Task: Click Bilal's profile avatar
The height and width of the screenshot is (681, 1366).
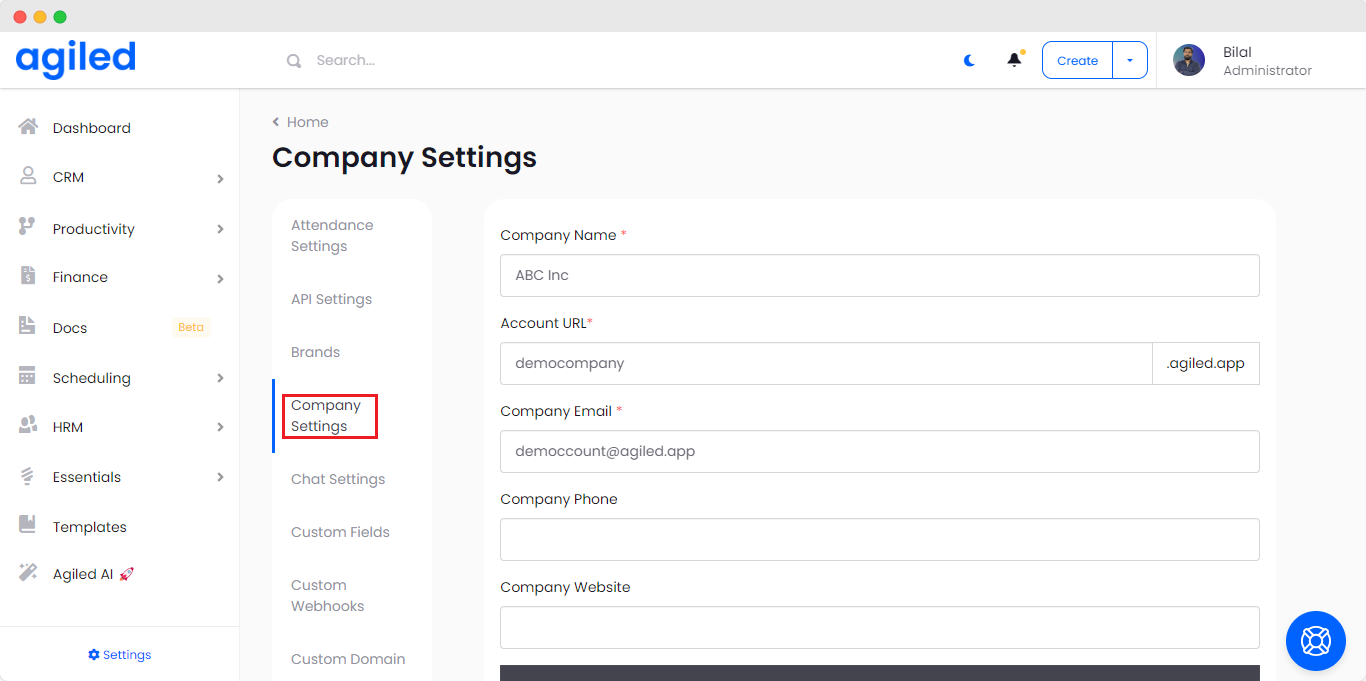Action: point(1189,60)
